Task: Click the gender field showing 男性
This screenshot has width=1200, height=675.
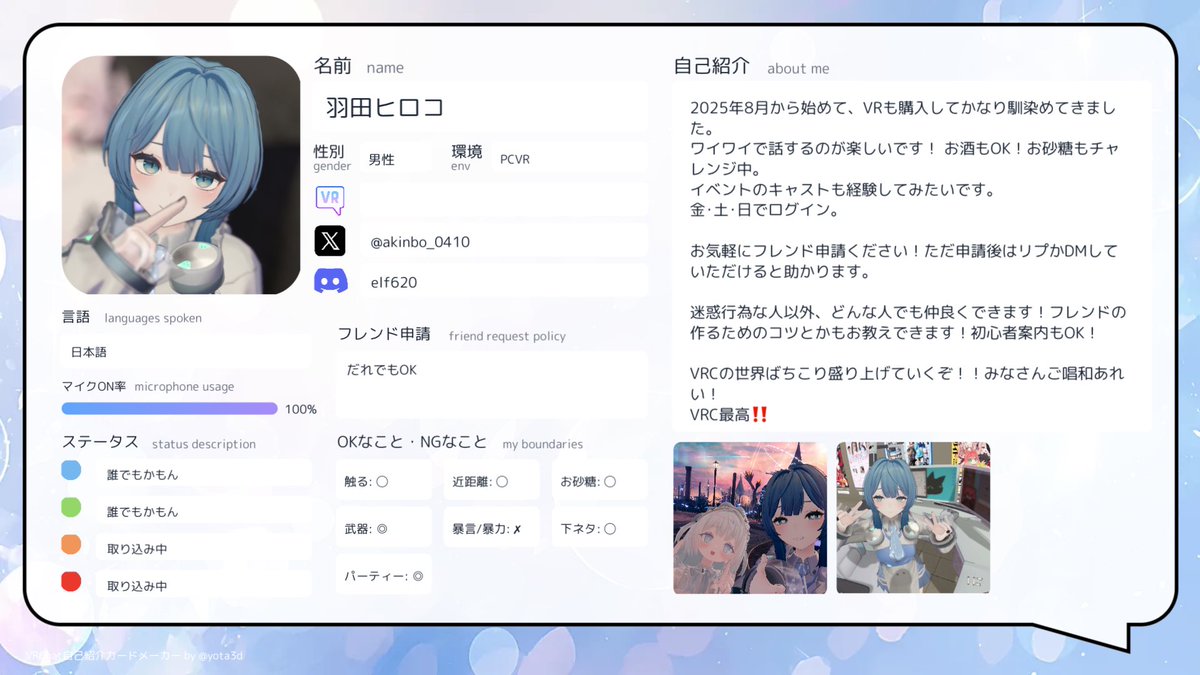Action: click(x=395, y=158)
